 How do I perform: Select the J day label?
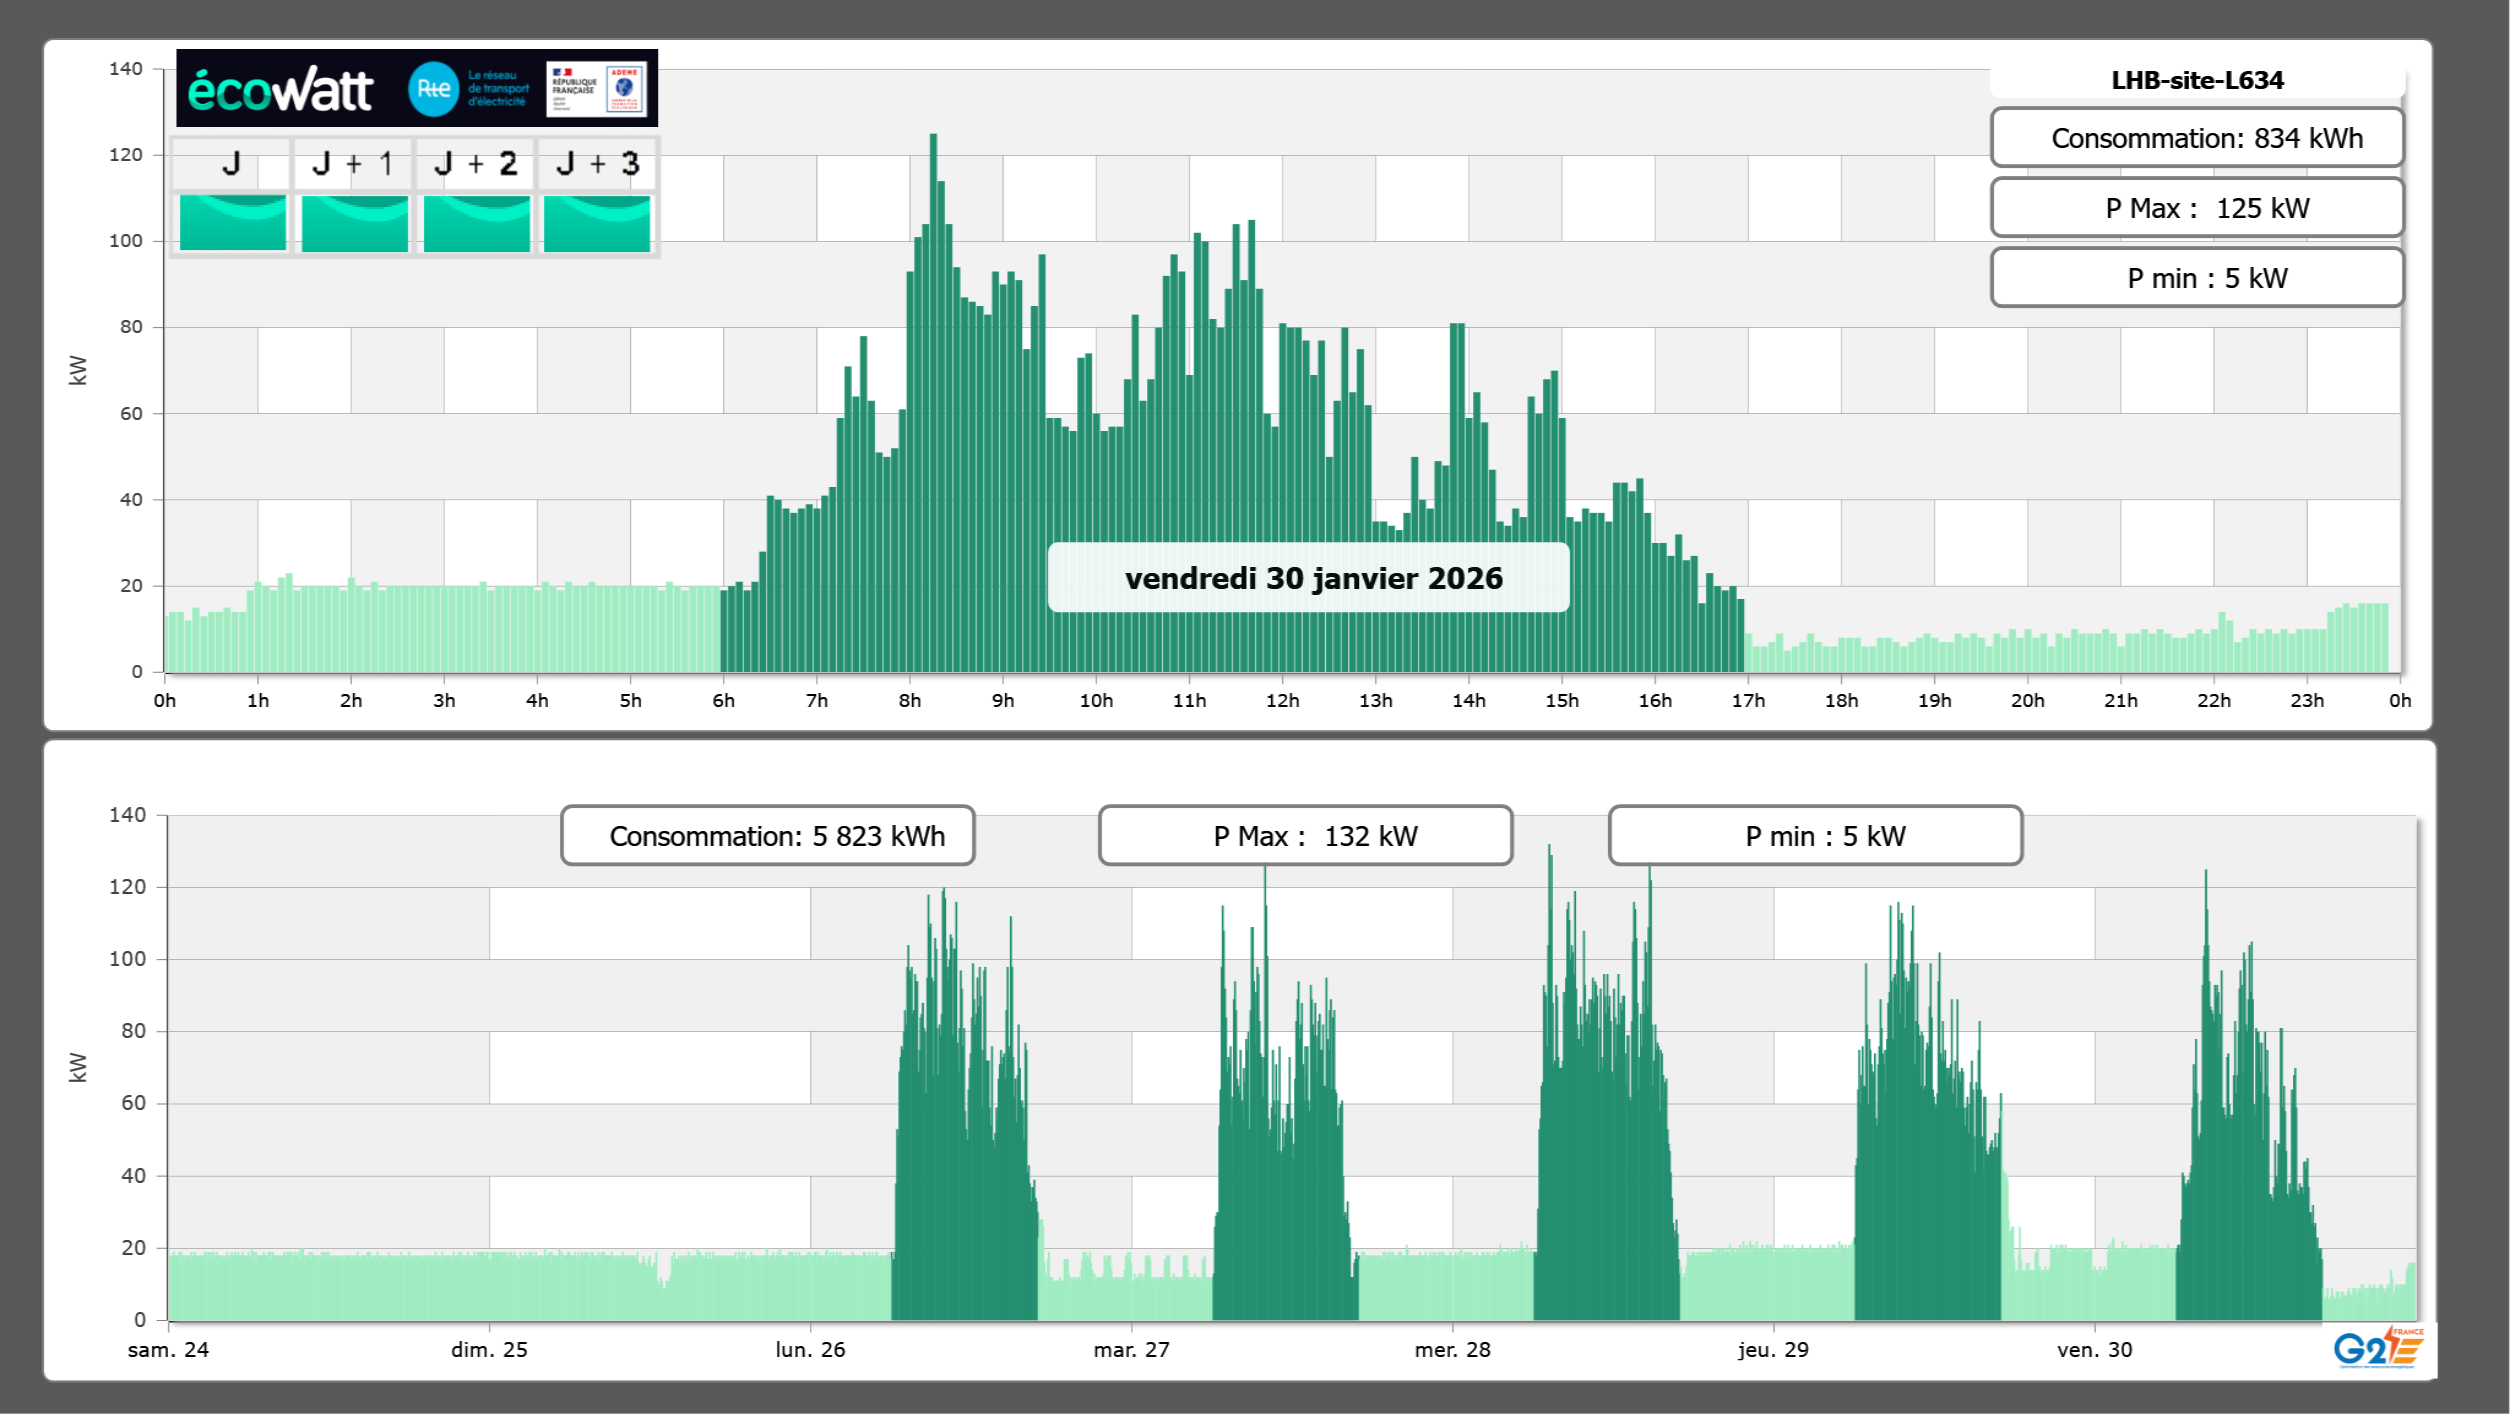pyautogui.click(x=231, y=164)
